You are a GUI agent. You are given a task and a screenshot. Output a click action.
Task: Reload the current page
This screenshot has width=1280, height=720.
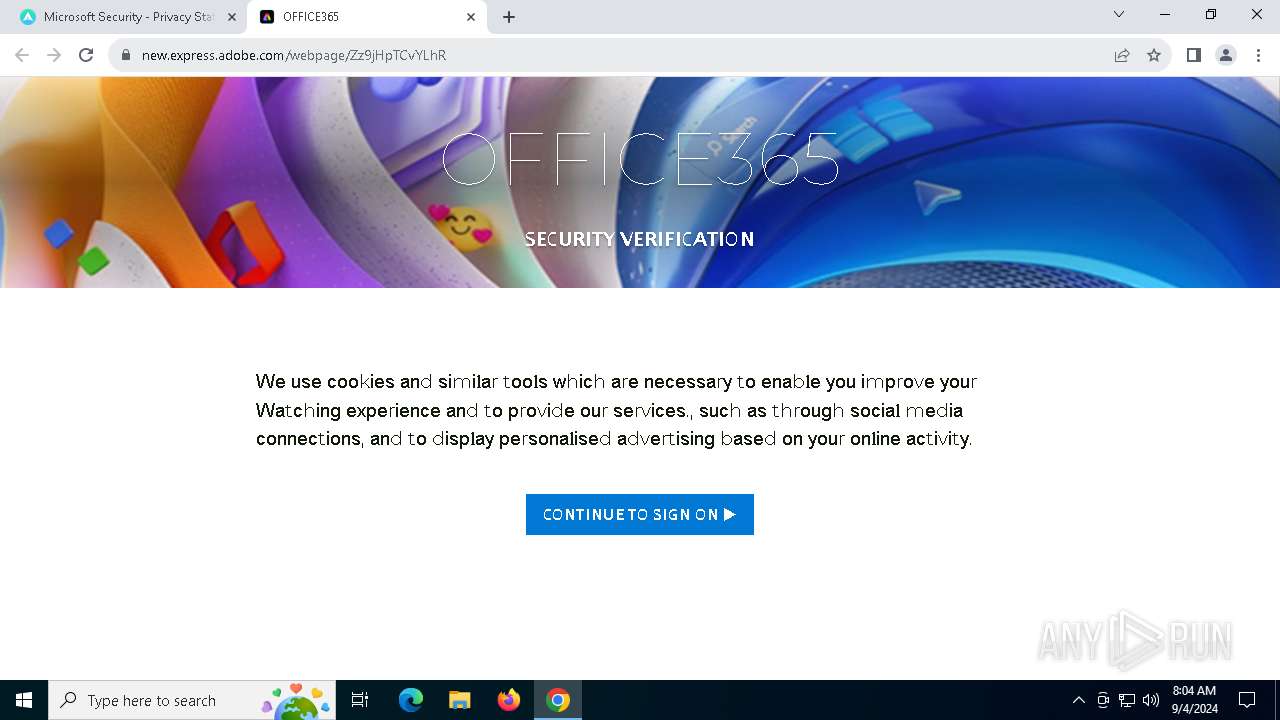coord(86,55)
